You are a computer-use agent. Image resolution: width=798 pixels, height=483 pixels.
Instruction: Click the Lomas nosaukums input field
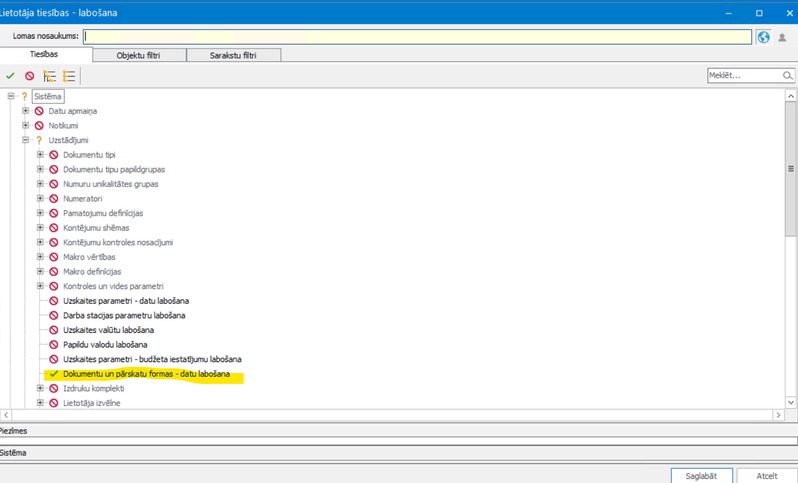(x=417, y=37)
